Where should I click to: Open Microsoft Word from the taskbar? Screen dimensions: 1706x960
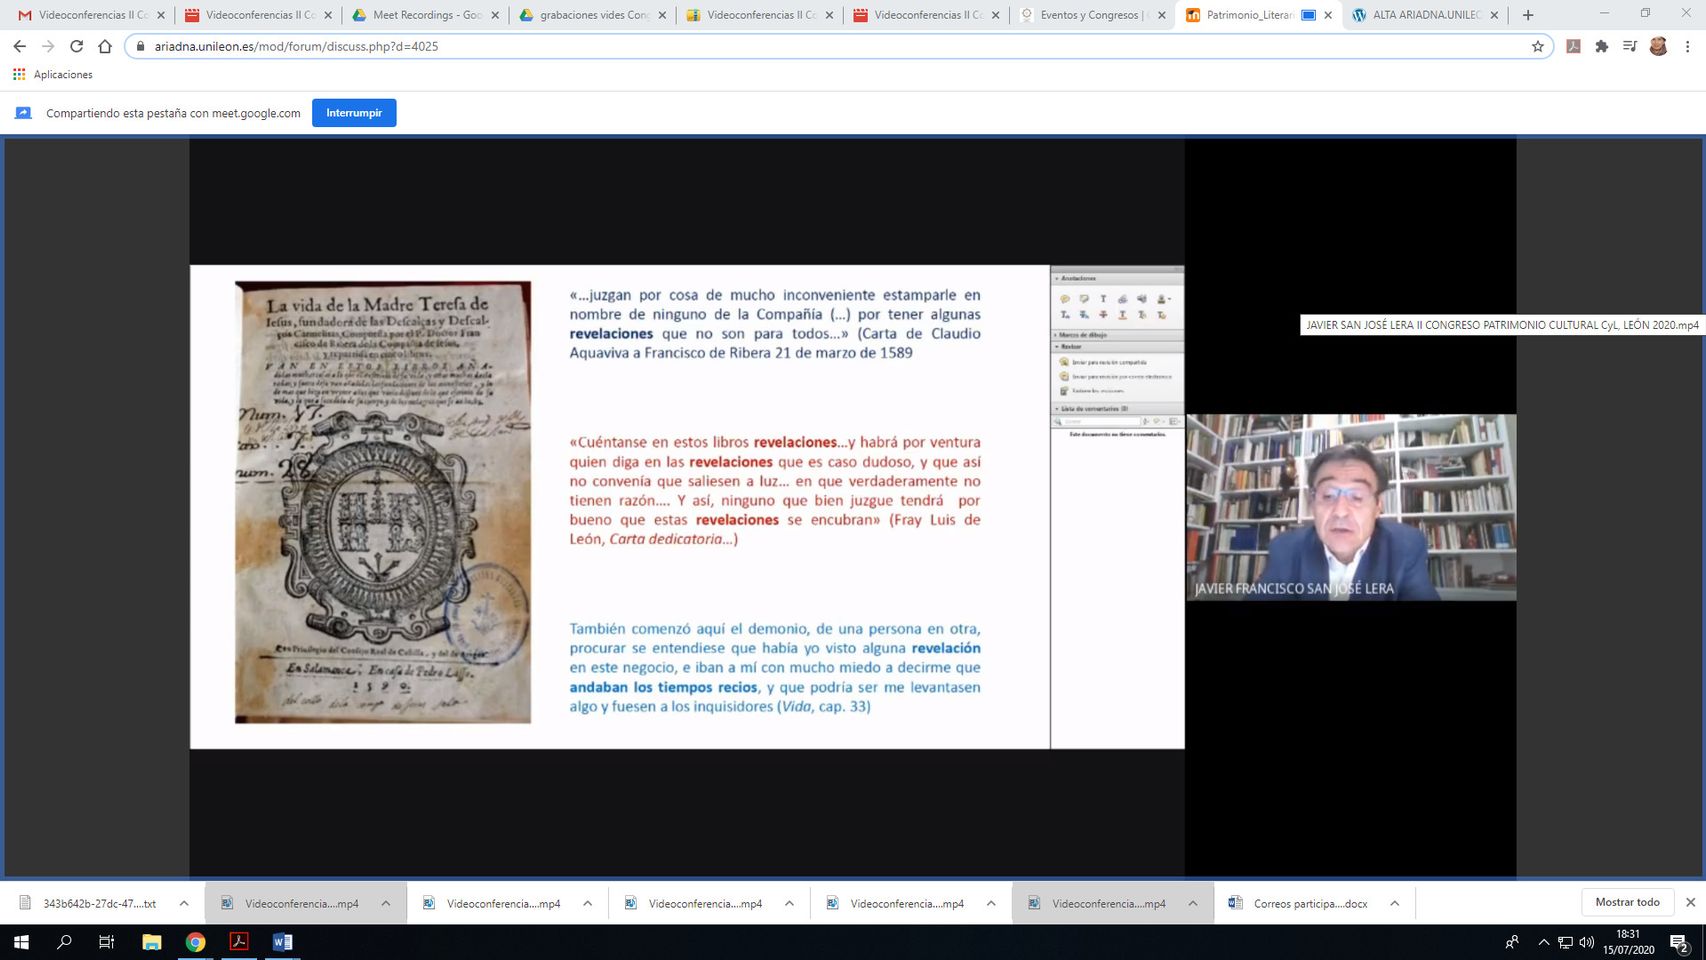tap(282, 942)
